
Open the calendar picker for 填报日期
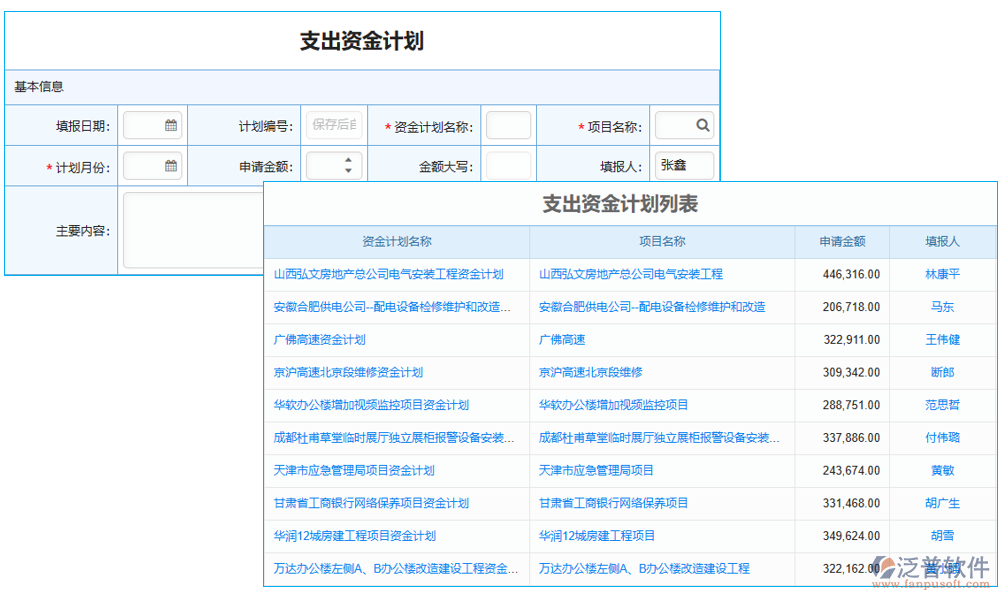click(170, 124)
